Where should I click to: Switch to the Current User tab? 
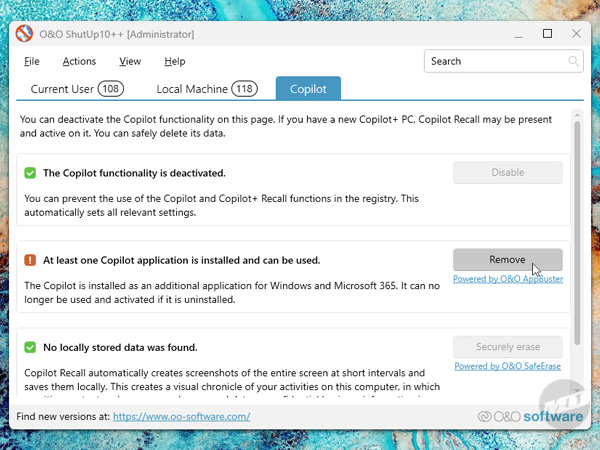[x=76, y=89]
